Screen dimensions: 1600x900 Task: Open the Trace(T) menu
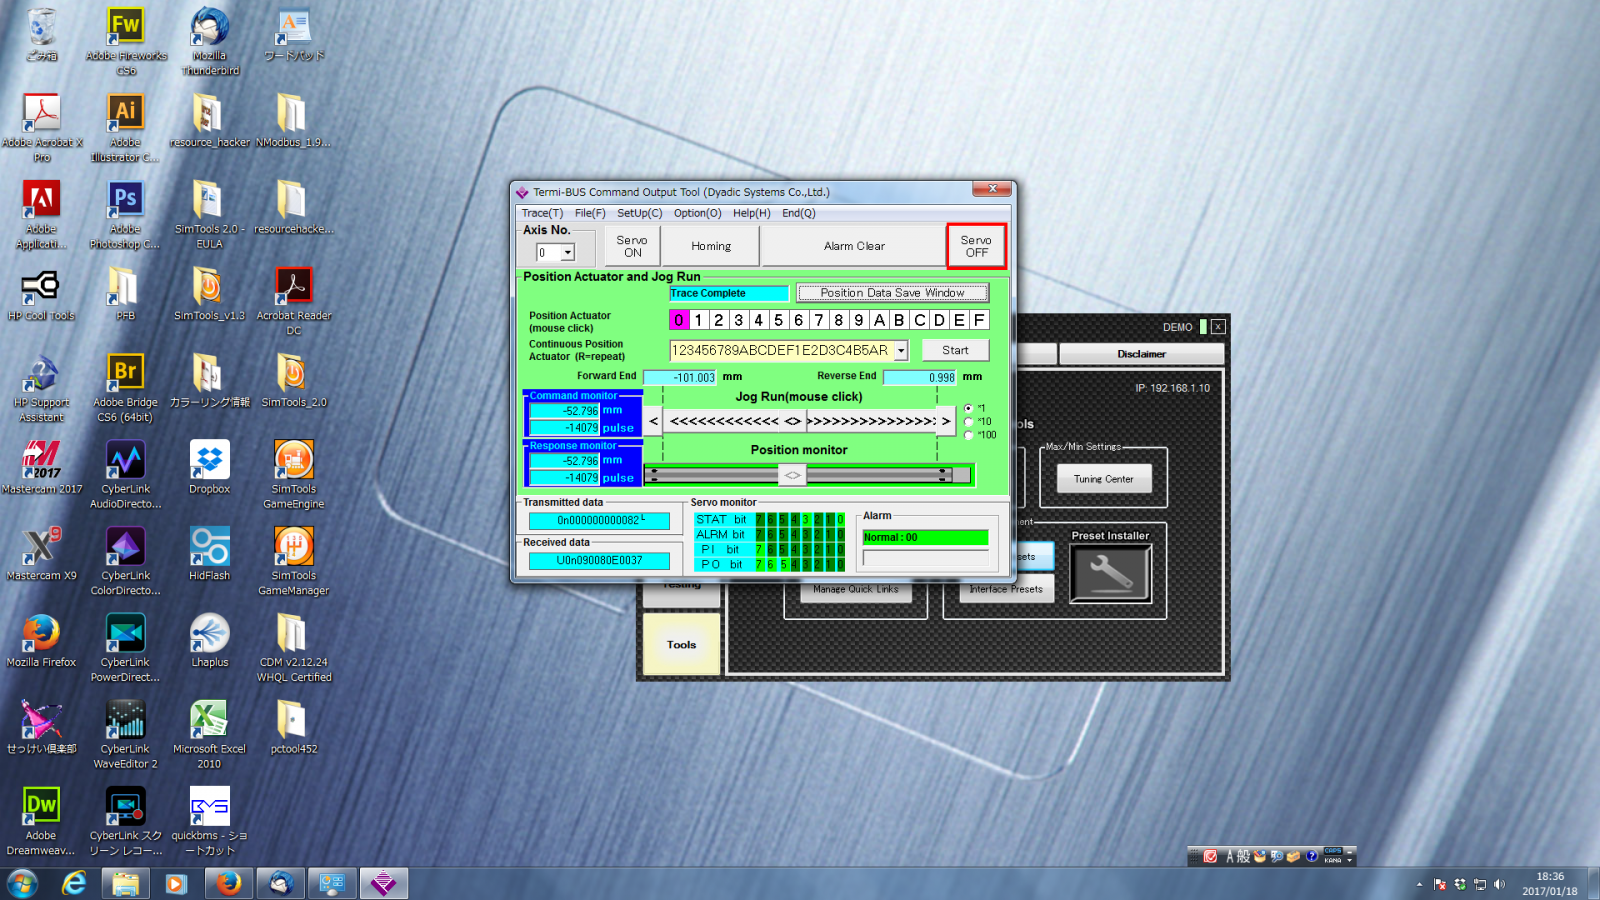(x=542, y=213)
